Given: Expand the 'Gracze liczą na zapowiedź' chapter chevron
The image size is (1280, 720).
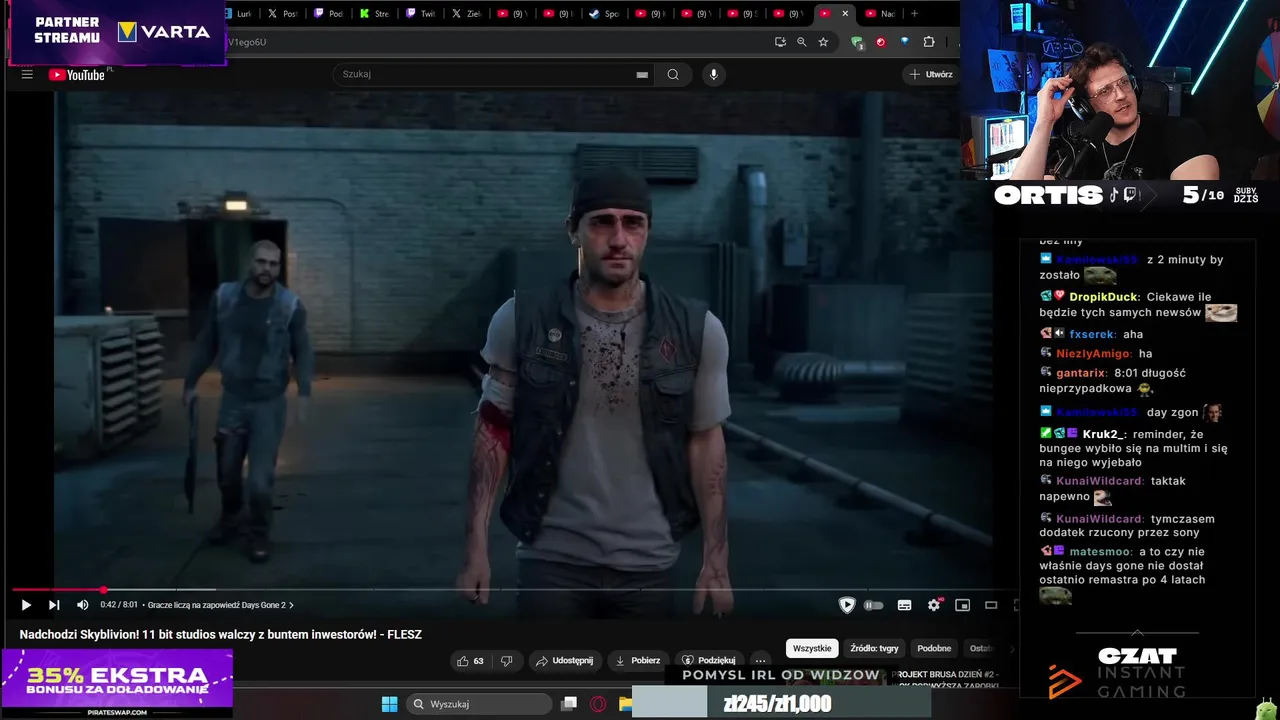Looking at the screenshot, I should tap(291, 605).
